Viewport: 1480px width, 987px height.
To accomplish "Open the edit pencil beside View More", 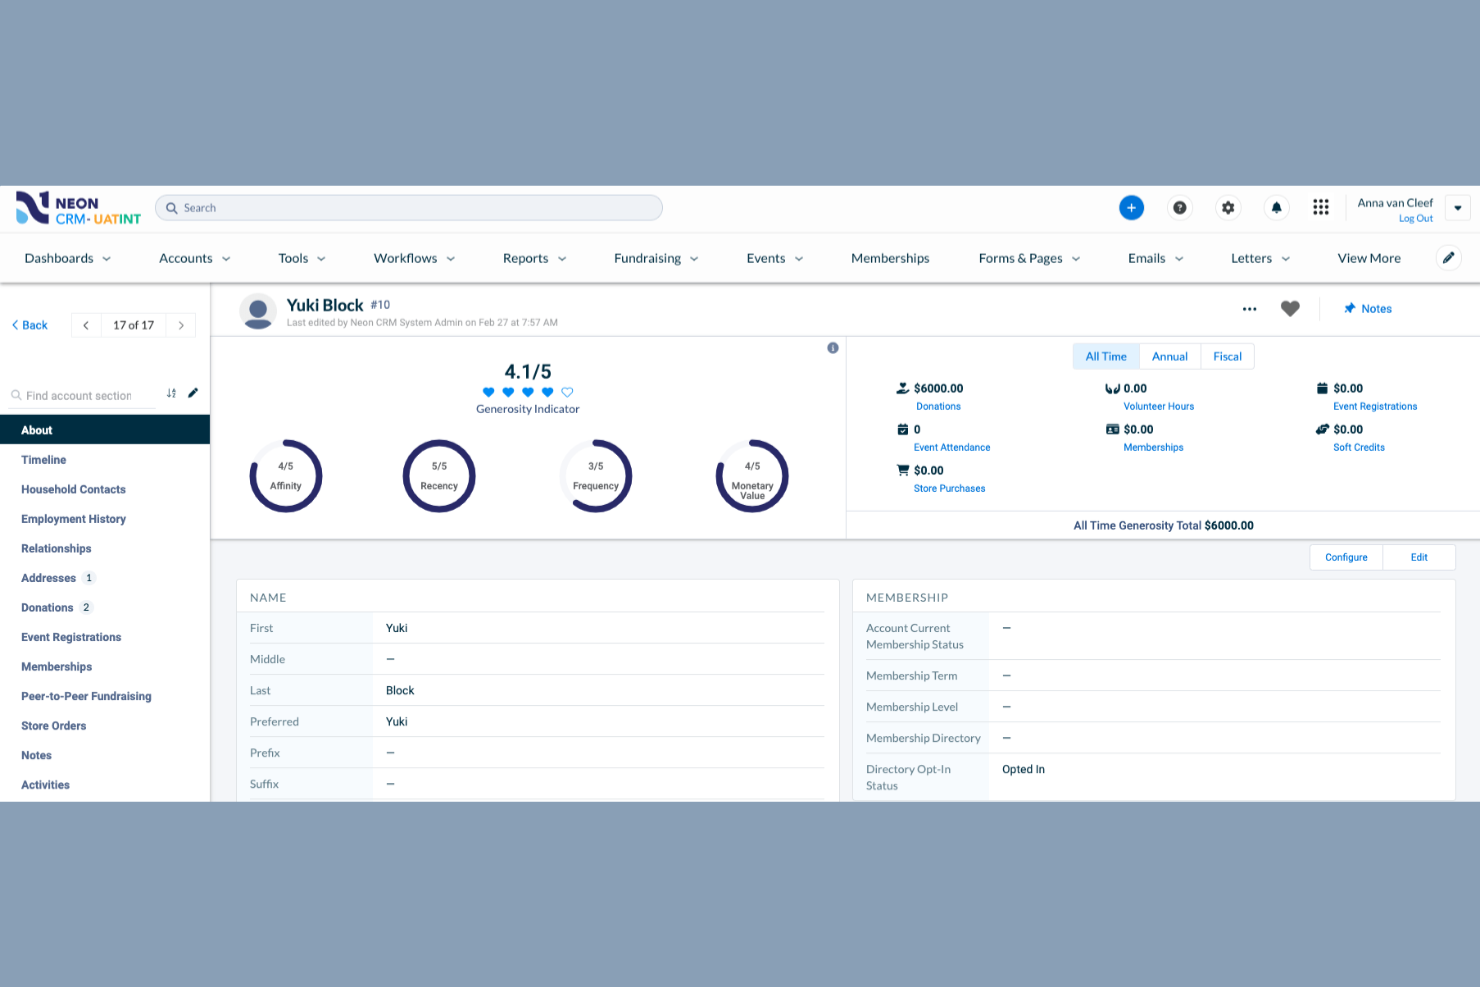I will (1448, 257).
